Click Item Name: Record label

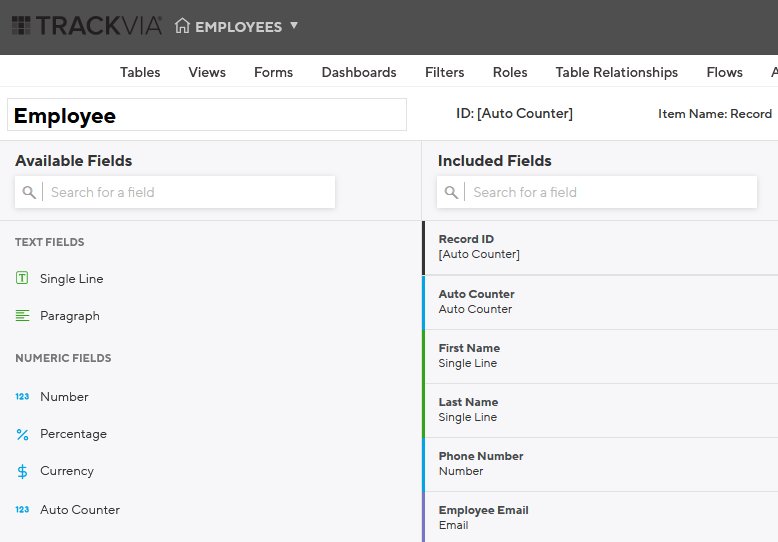click(x=714, y=114)
